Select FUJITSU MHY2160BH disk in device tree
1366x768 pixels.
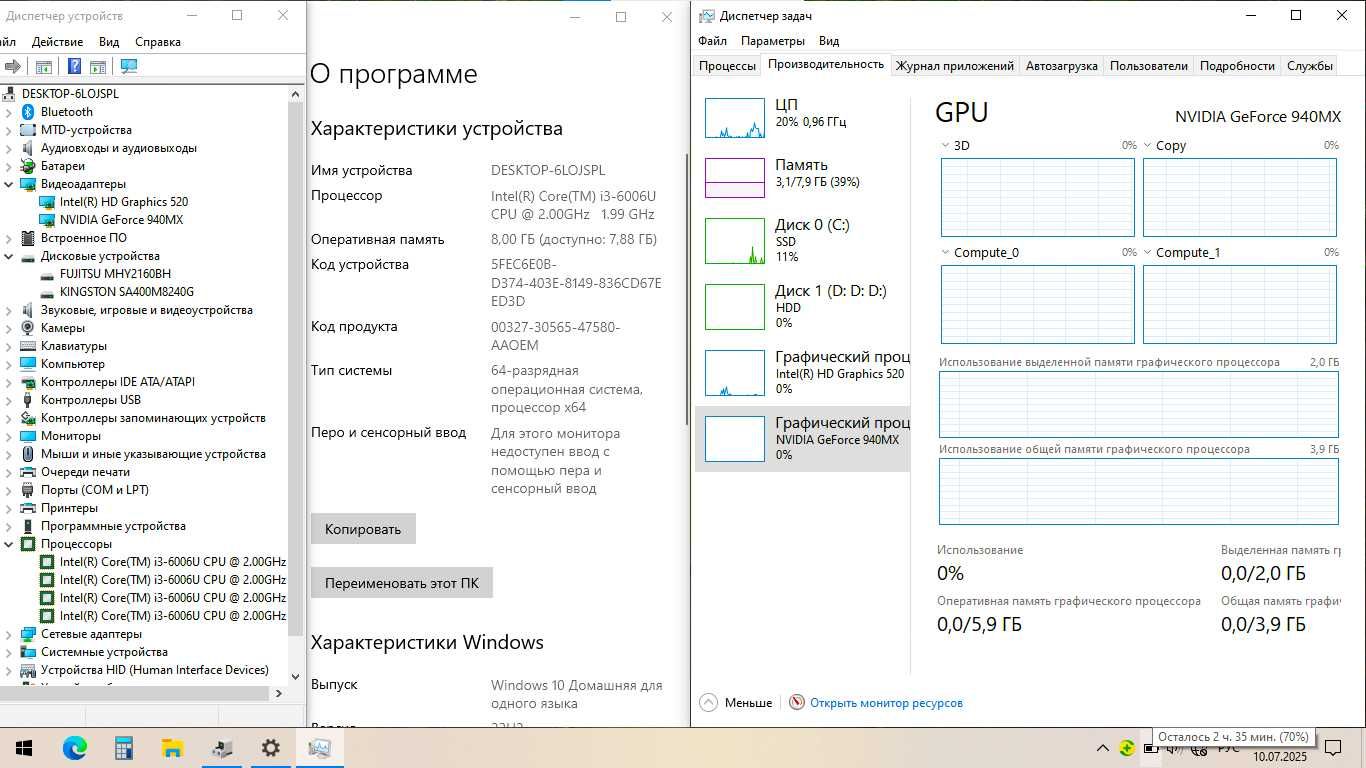click(115, 274)
